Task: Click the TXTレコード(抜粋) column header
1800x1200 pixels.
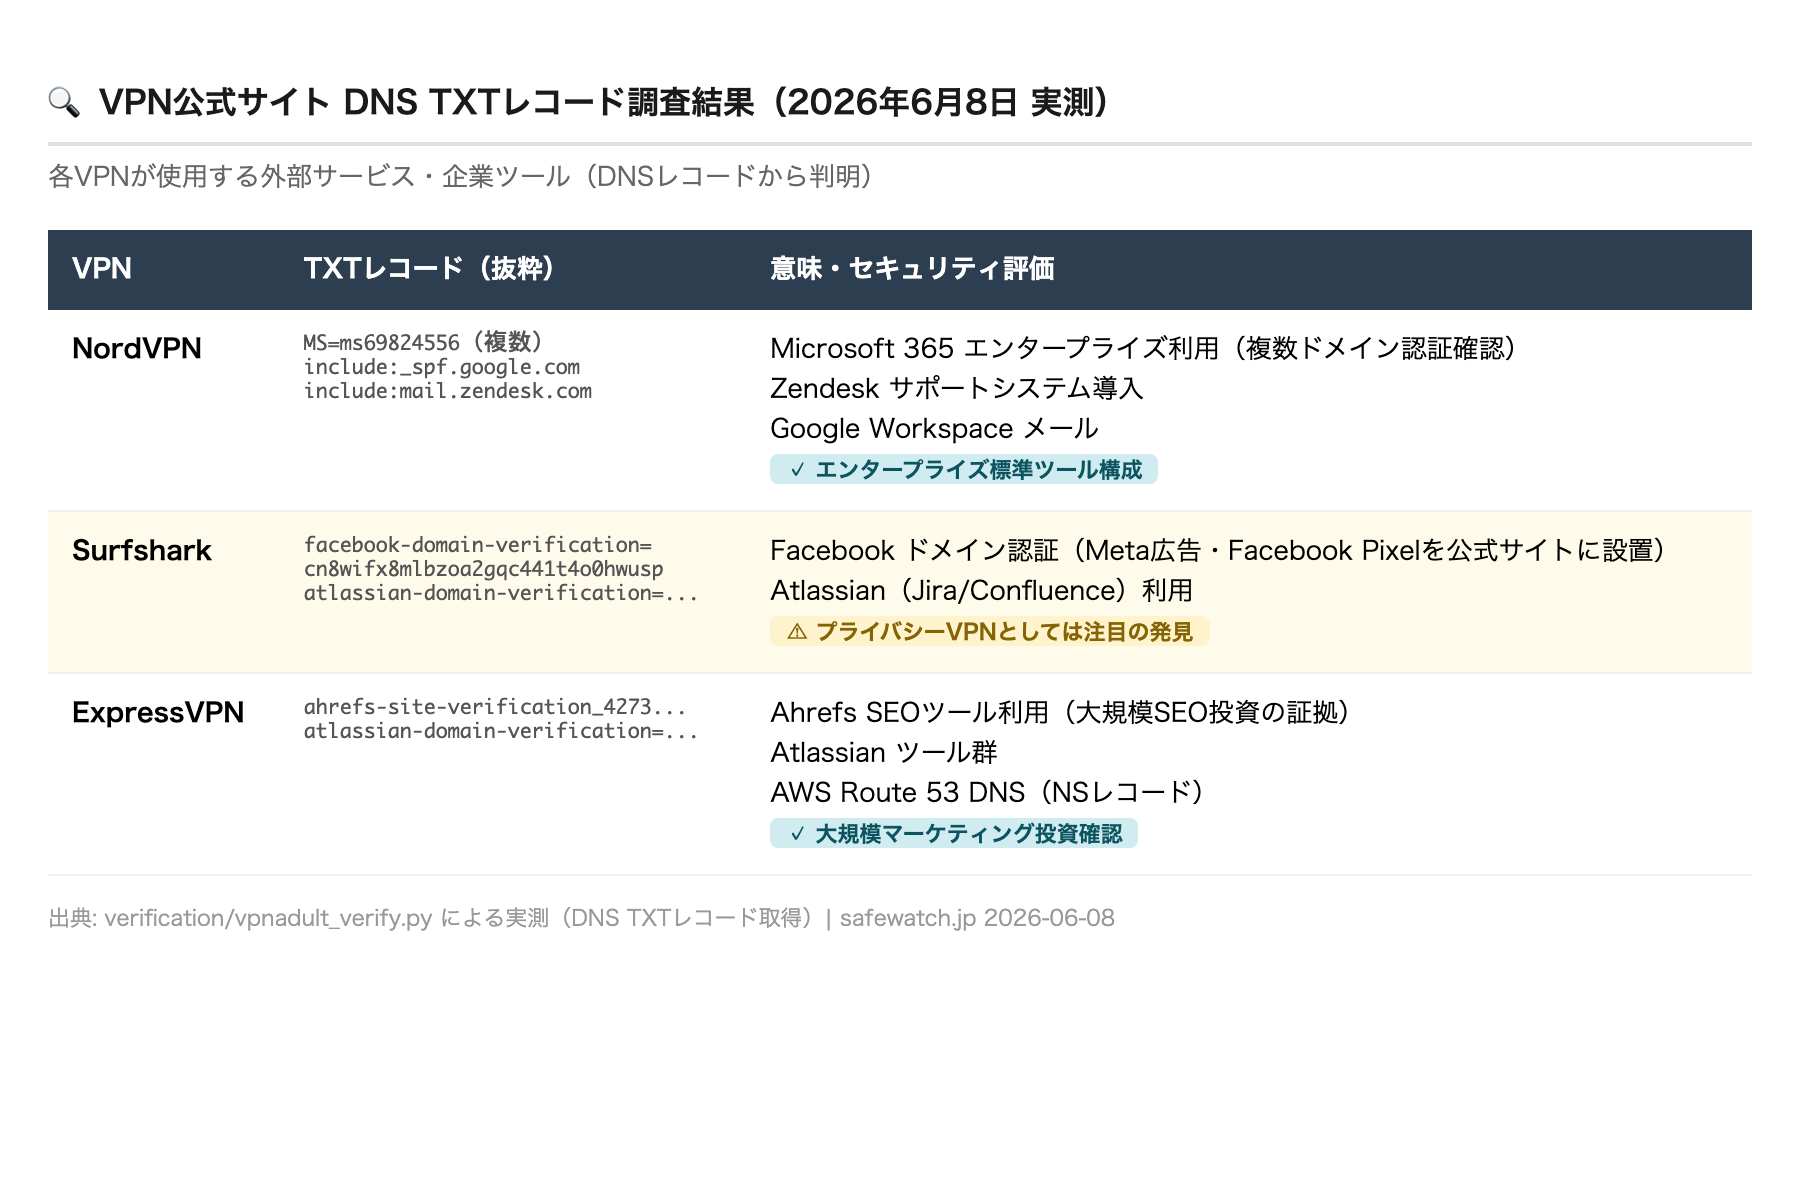Action: click(430, 268)
